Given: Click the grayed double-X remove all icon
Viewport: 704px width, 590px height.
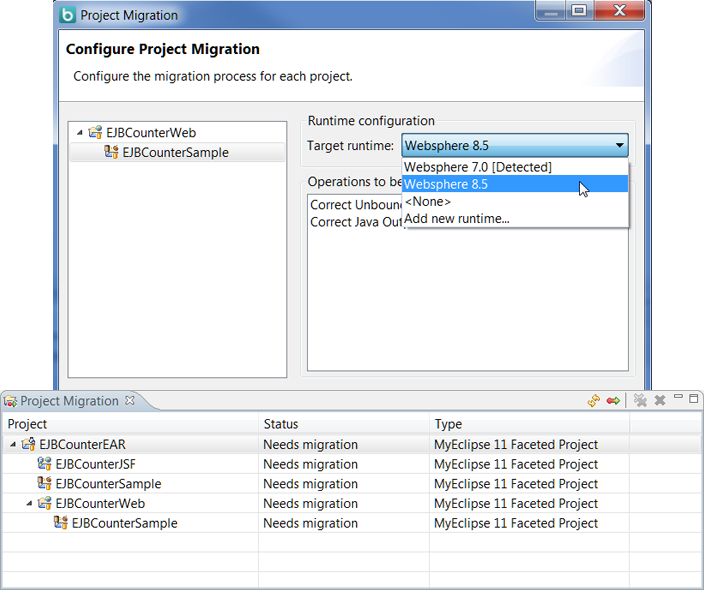Looking at the screenshot, I should coord(641,401).
